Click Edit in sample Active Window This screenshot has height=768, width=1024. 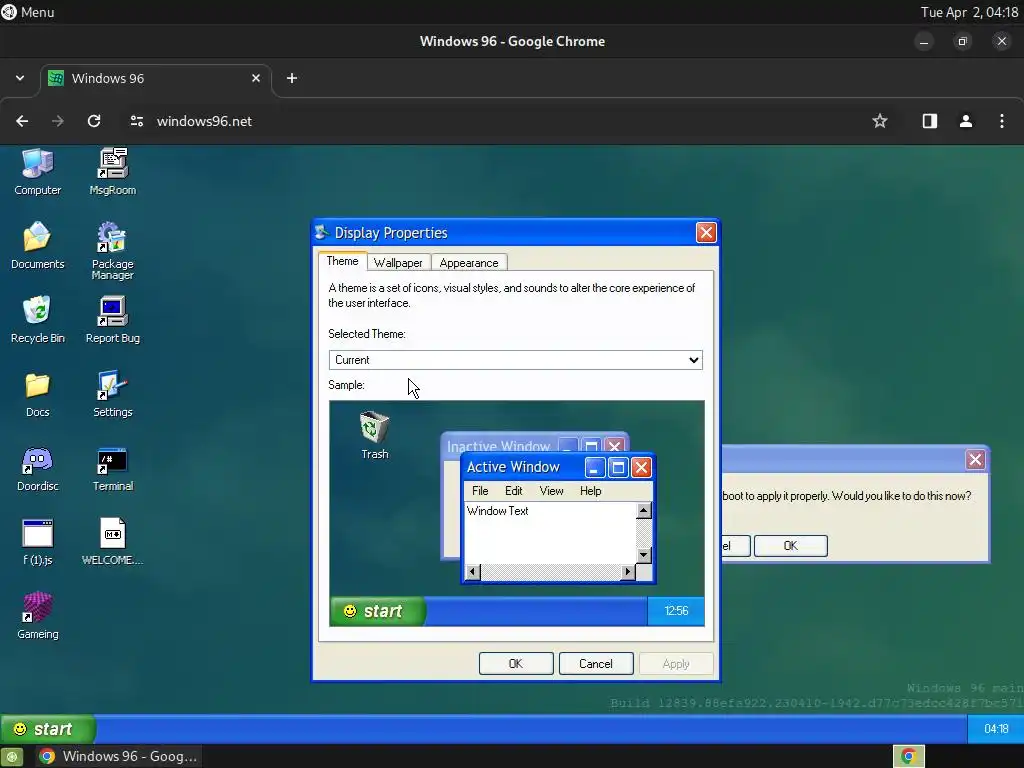[514, 491]
